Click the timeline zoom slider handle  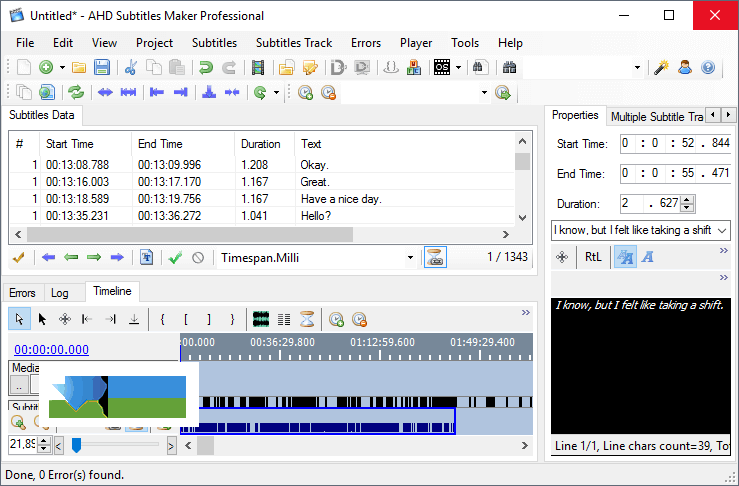click(x=76, y=445)
